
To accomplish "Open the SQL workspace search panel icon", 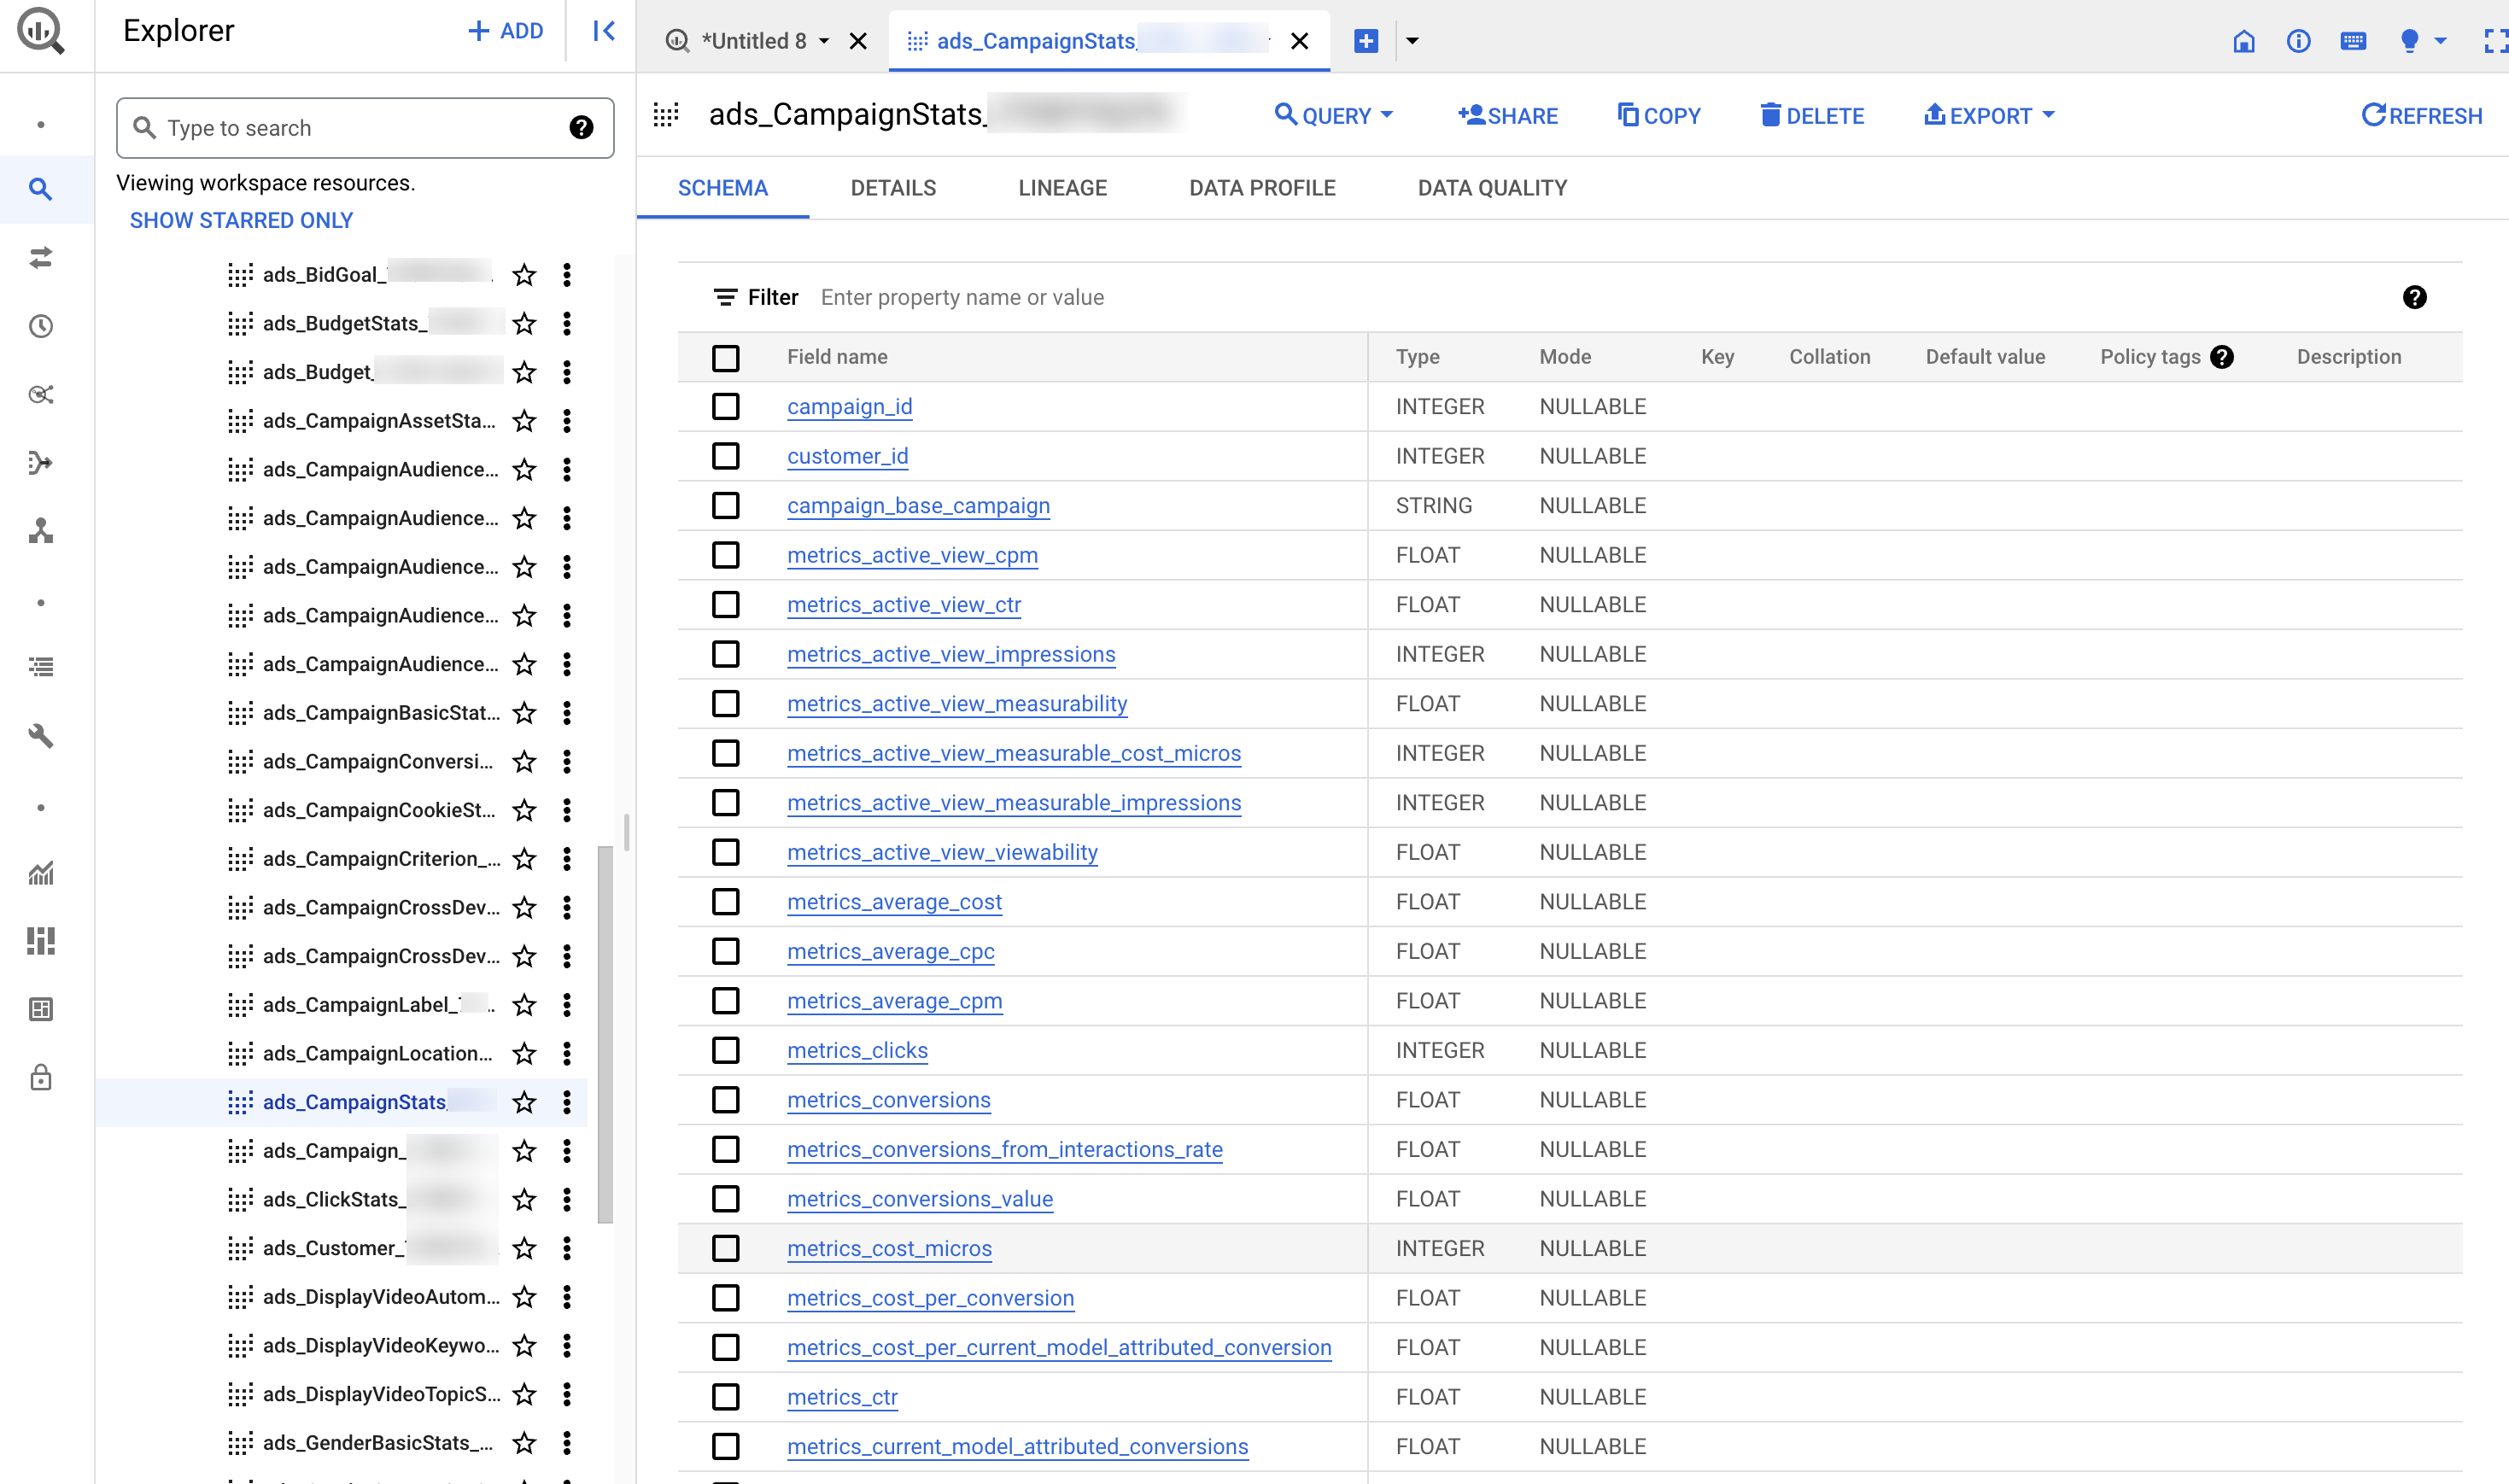I will coord(41,189).
